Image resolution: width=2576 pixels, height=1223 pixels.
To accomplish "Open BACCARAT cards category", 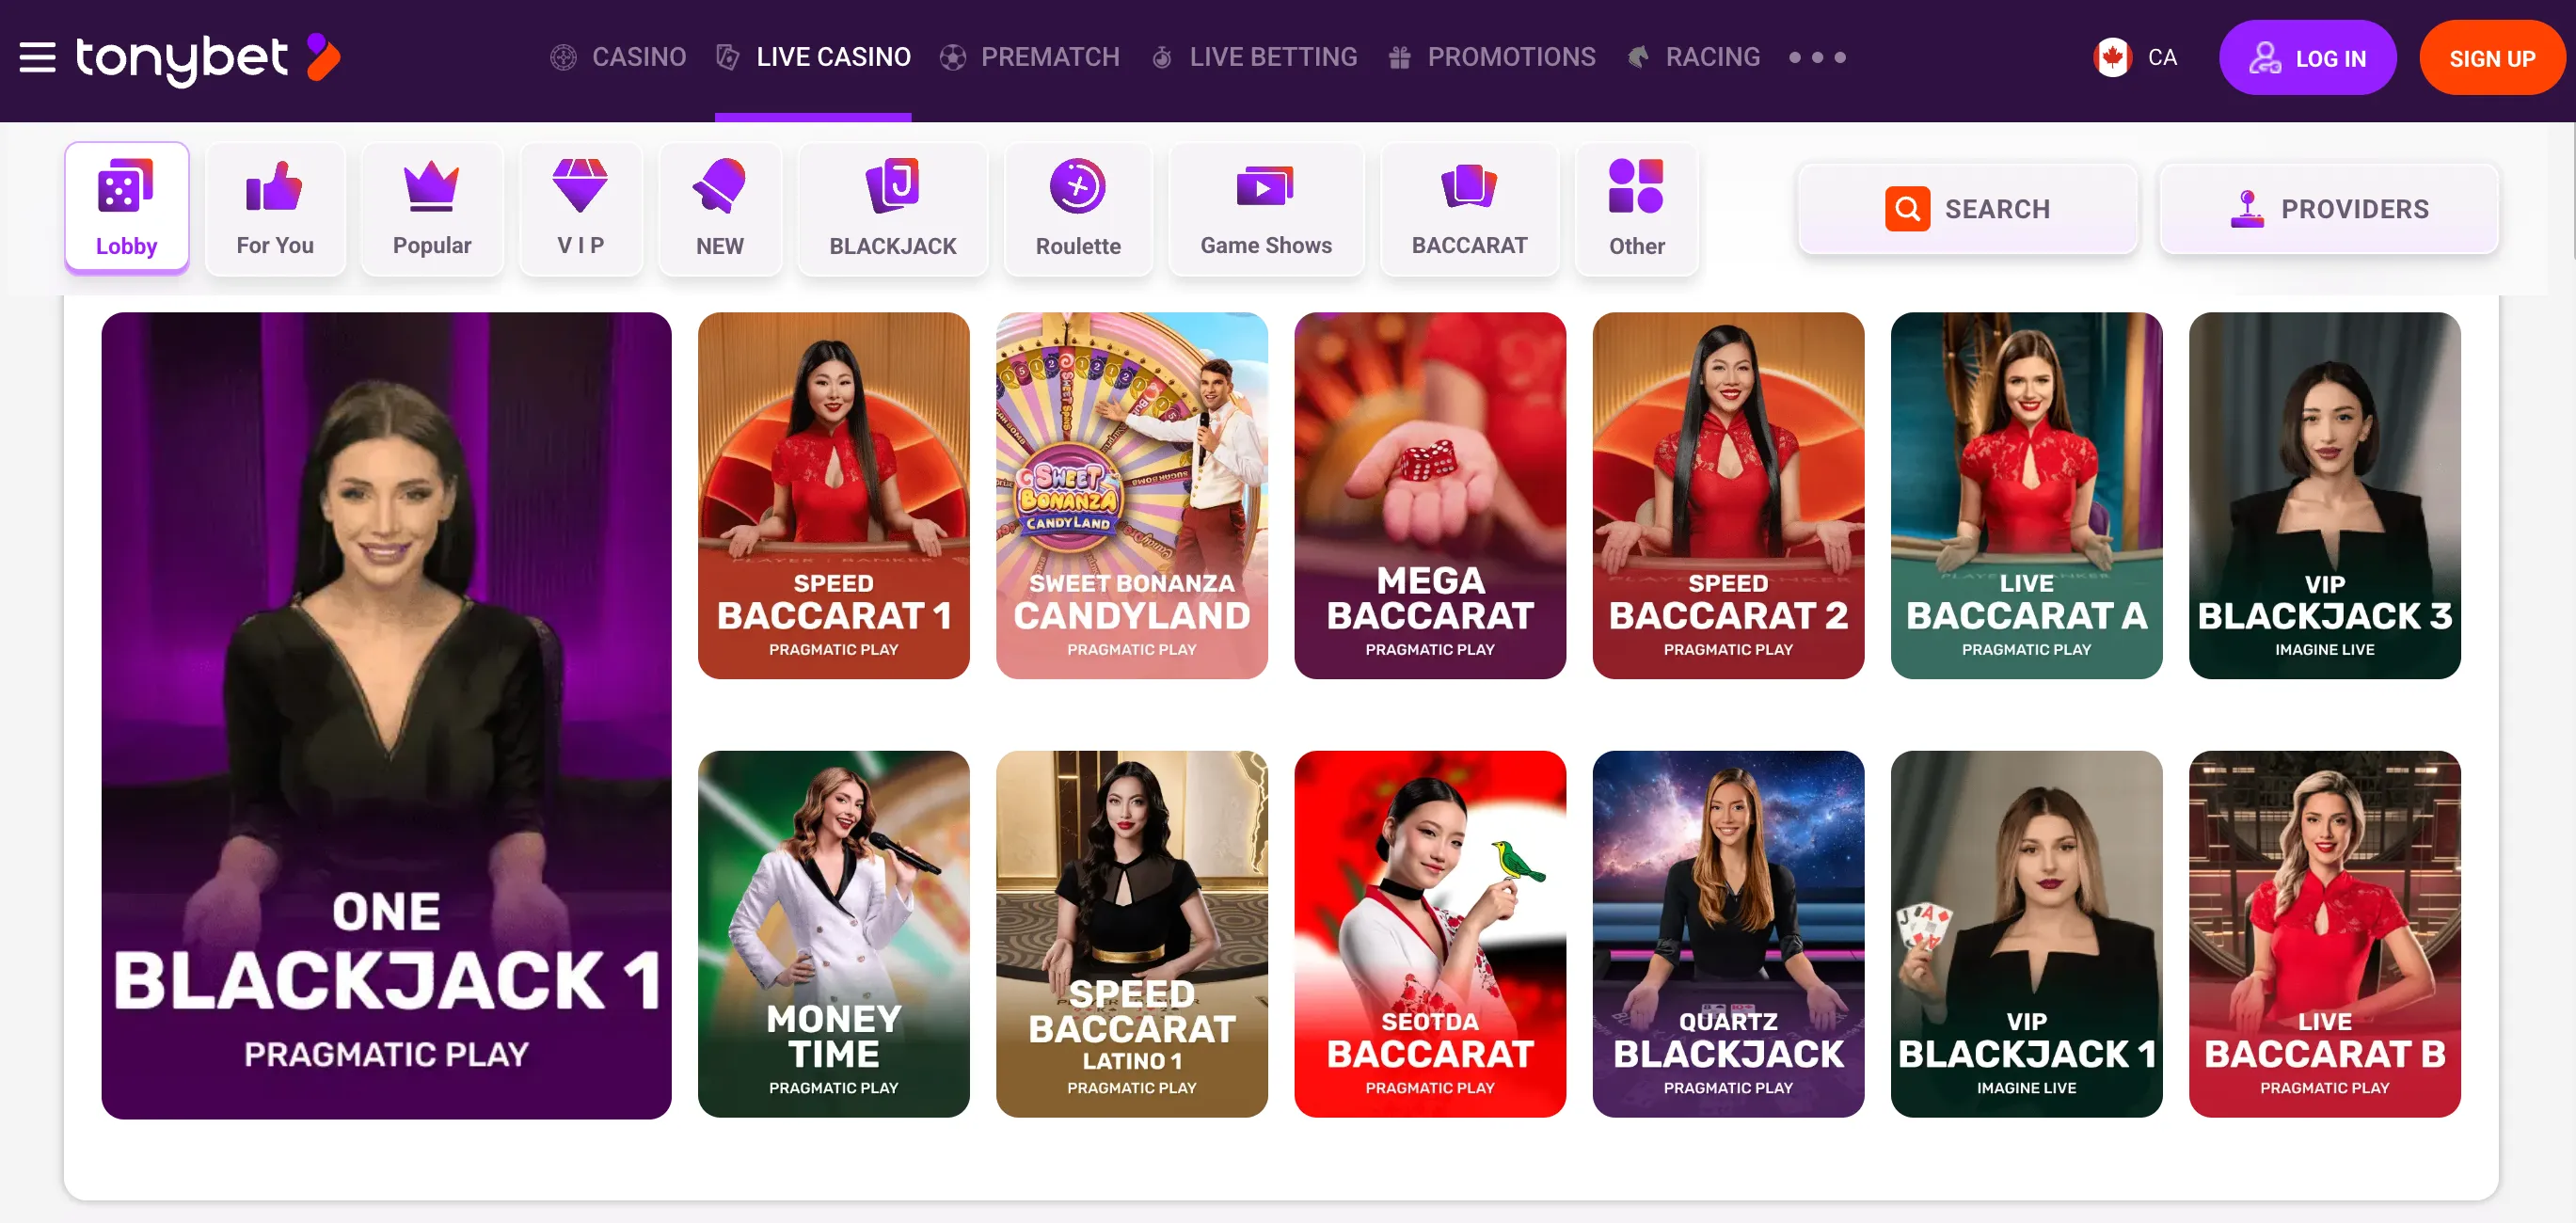I will [x=1469, y=208].
